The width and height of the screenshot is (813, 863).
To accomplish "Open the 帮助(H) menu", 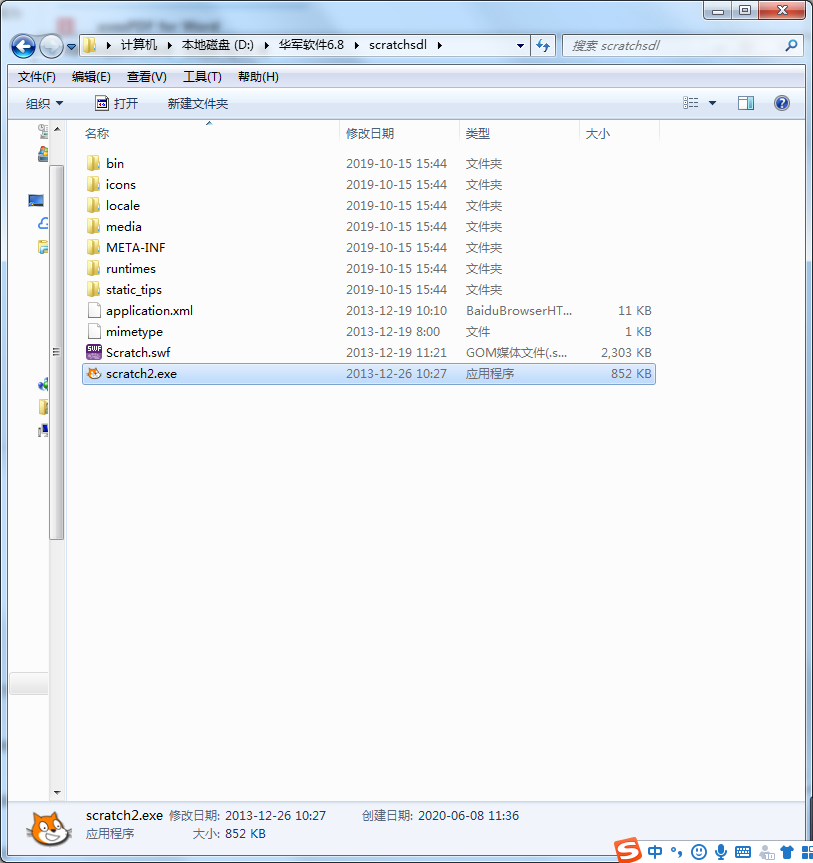I will [x=258, y=77].
